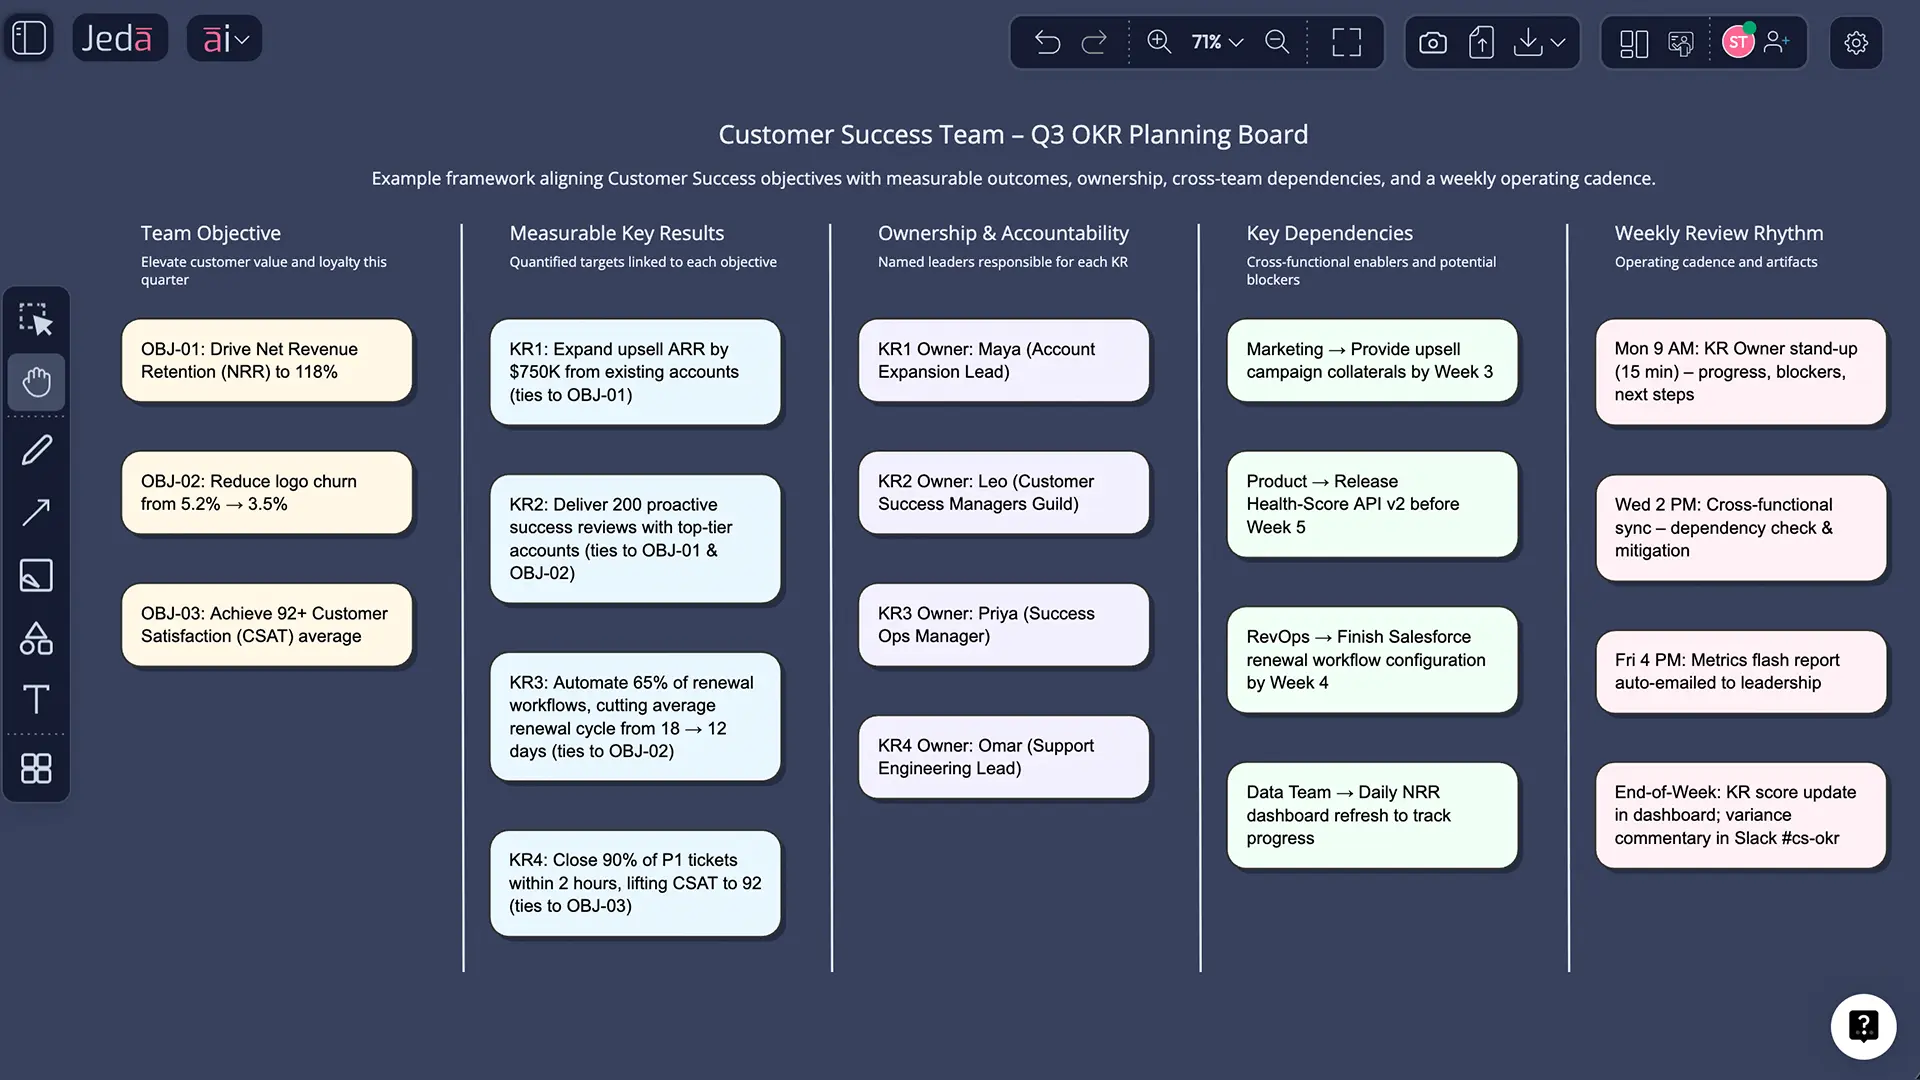This screenshot has height=1080, width=1920.
Task: Select the Pen drawing tool
Action: (36, 449)
